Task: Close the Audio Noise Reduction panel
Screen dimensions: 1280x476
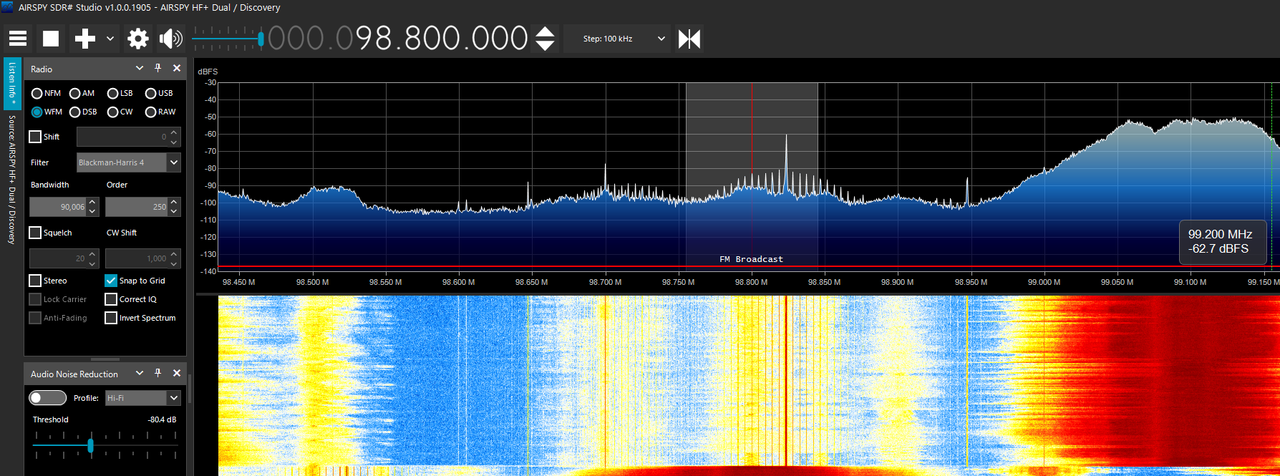Action: [177, 373]
